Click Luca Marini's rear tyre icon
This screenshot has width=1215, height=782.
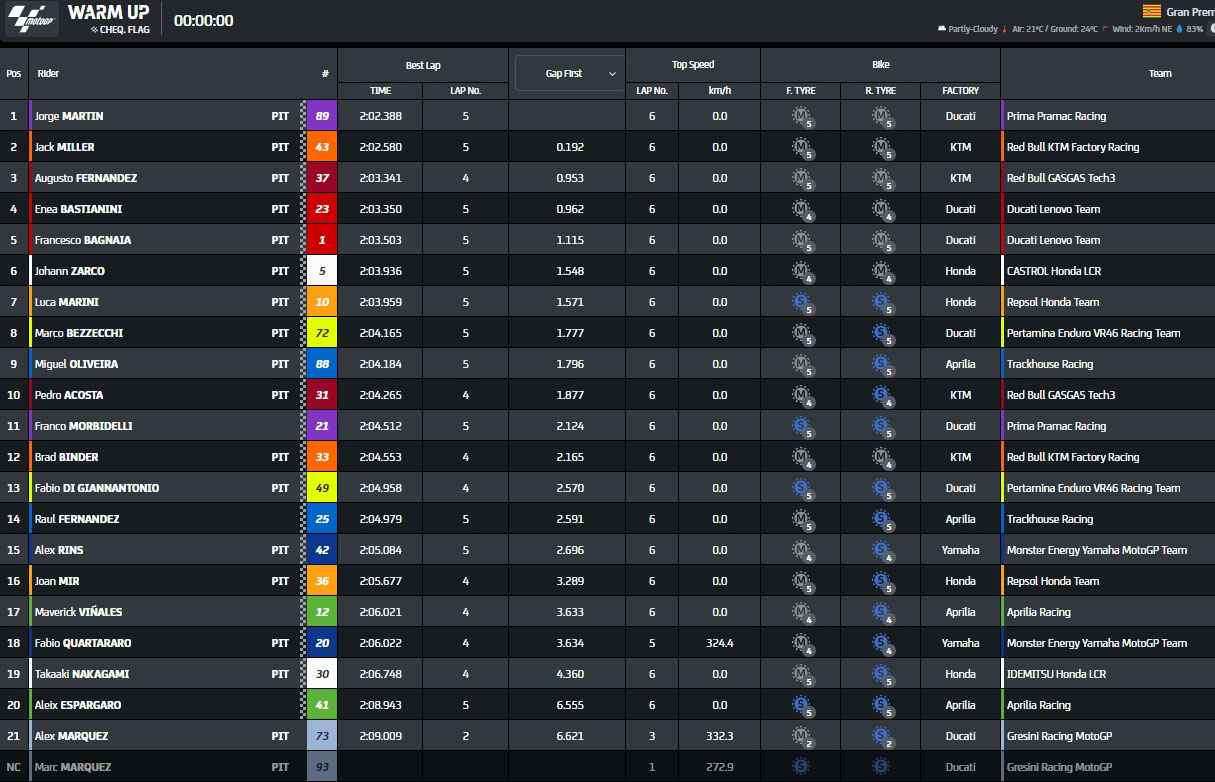[x=881, y=303]
